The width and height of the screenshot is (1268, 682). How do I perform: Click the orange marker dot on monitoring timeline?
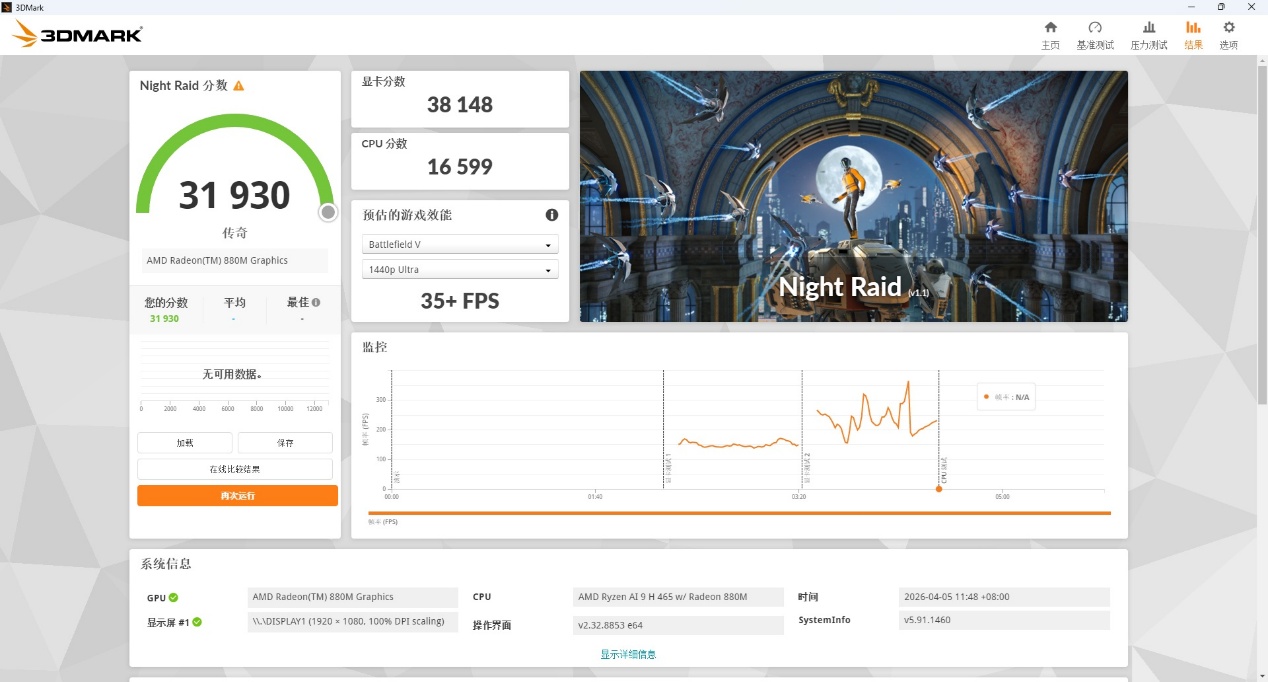(939, 488)
